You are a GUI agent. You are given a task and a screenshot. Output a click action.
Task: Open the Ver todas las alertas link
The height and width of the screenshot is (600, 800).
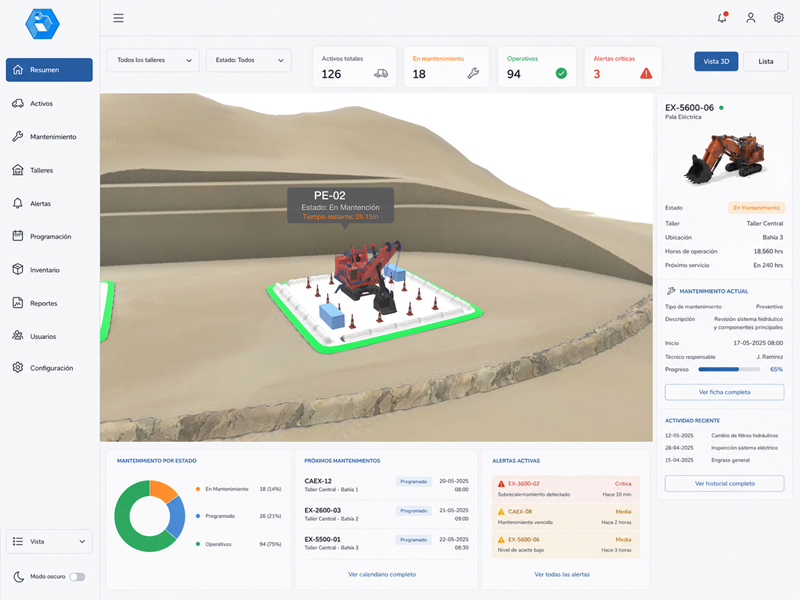562,574
